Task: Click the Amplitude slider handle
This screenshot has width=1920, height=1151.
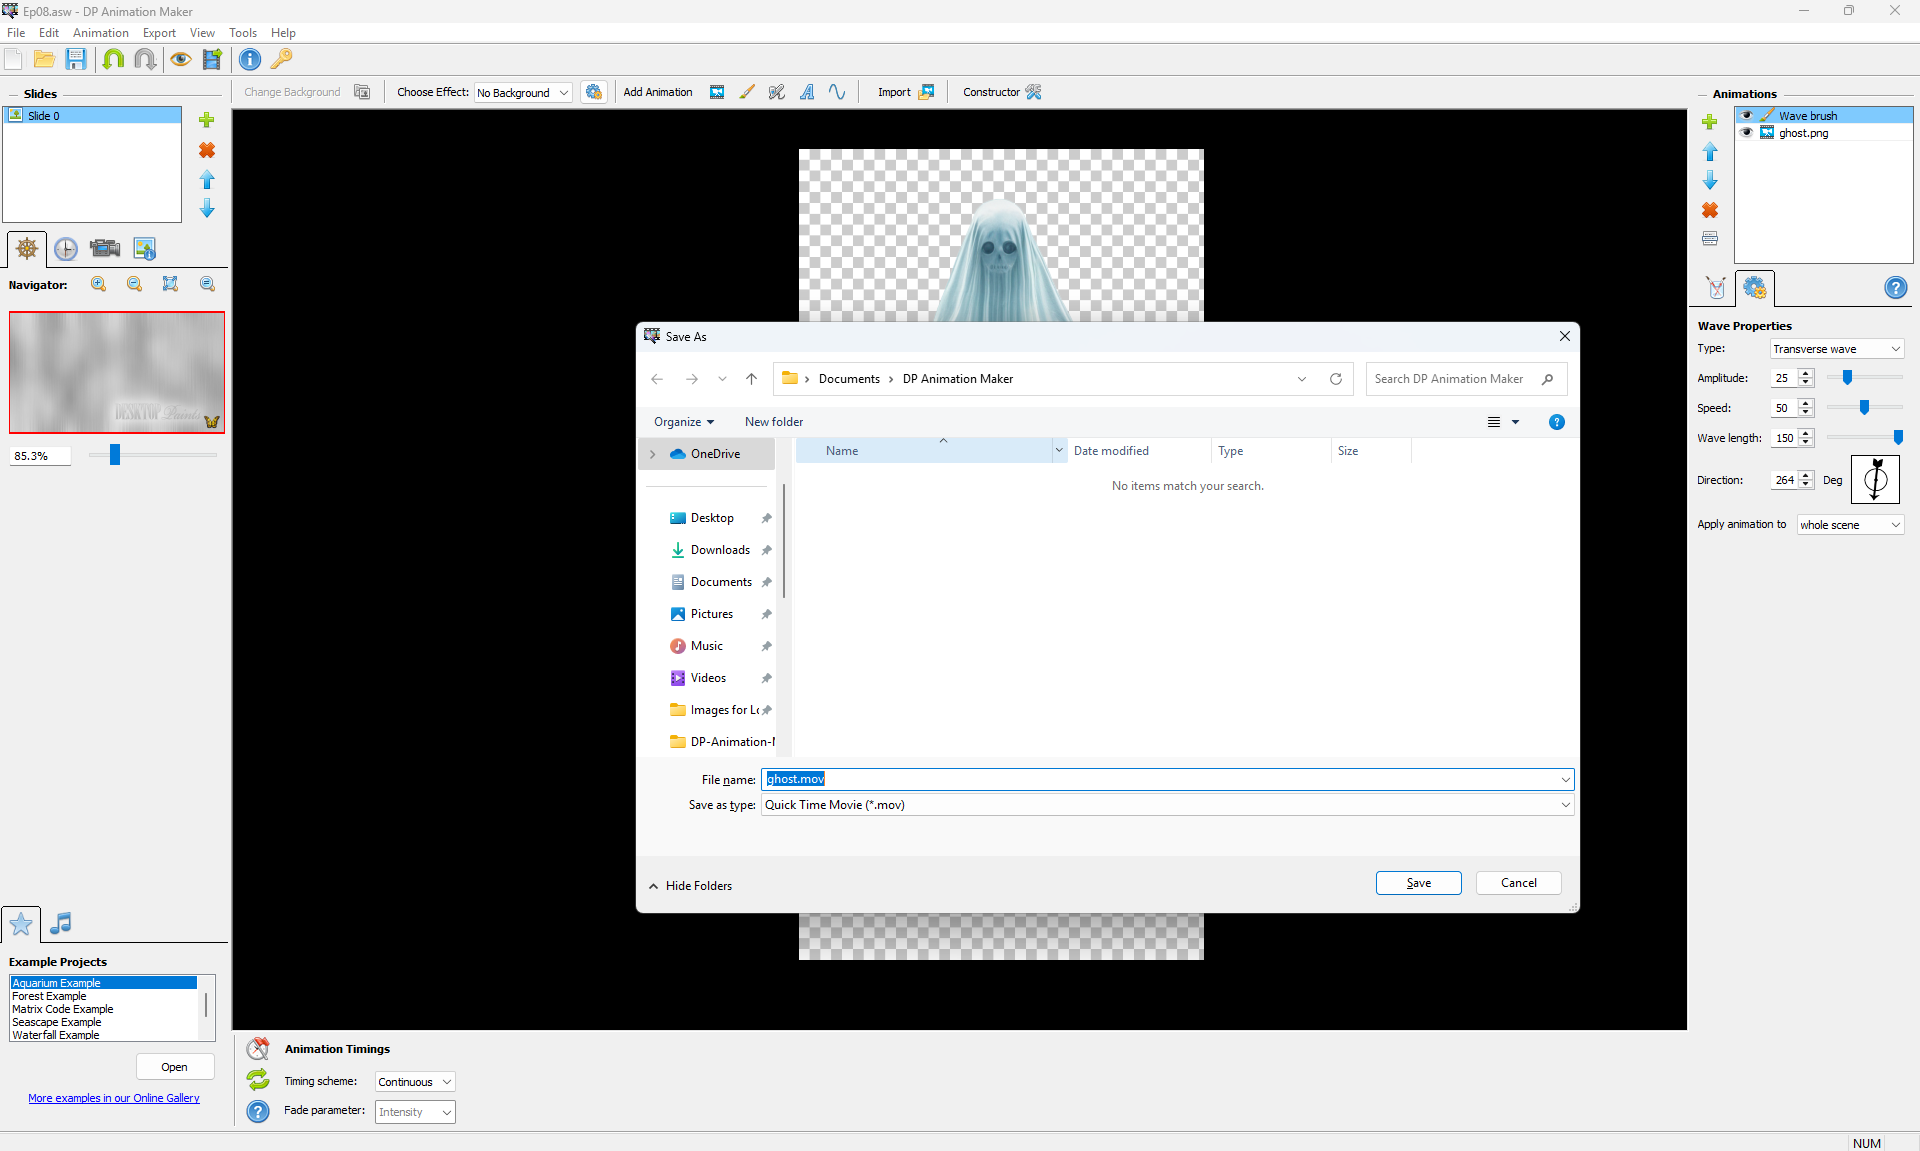Action: point(1848,378)
